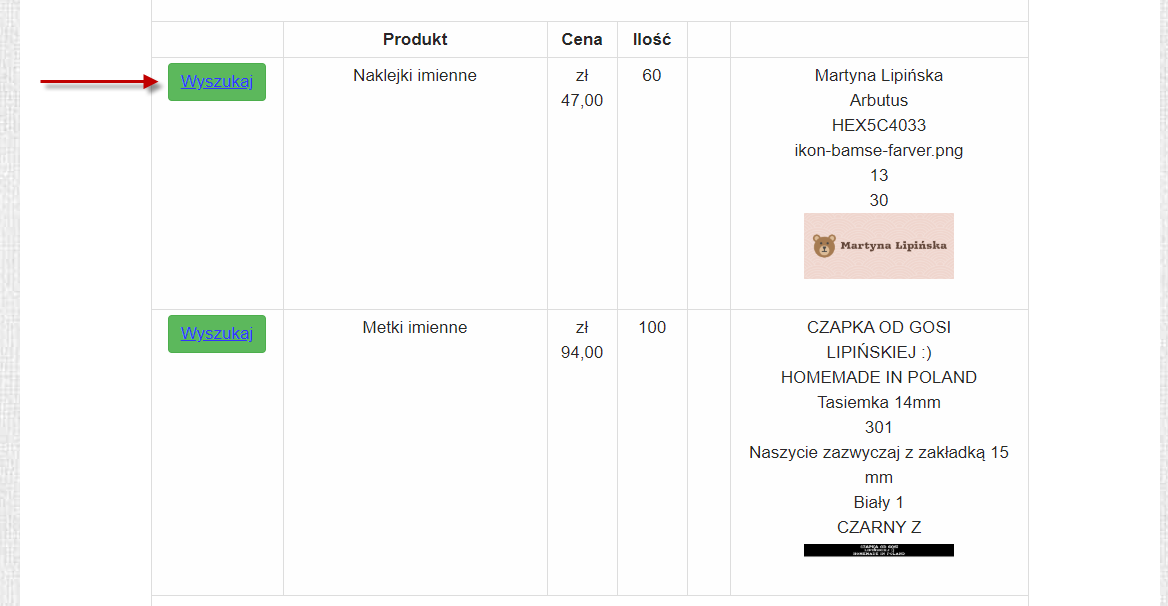
Task: Click the zł 47,00 price cell
Action: pos(582,88)
